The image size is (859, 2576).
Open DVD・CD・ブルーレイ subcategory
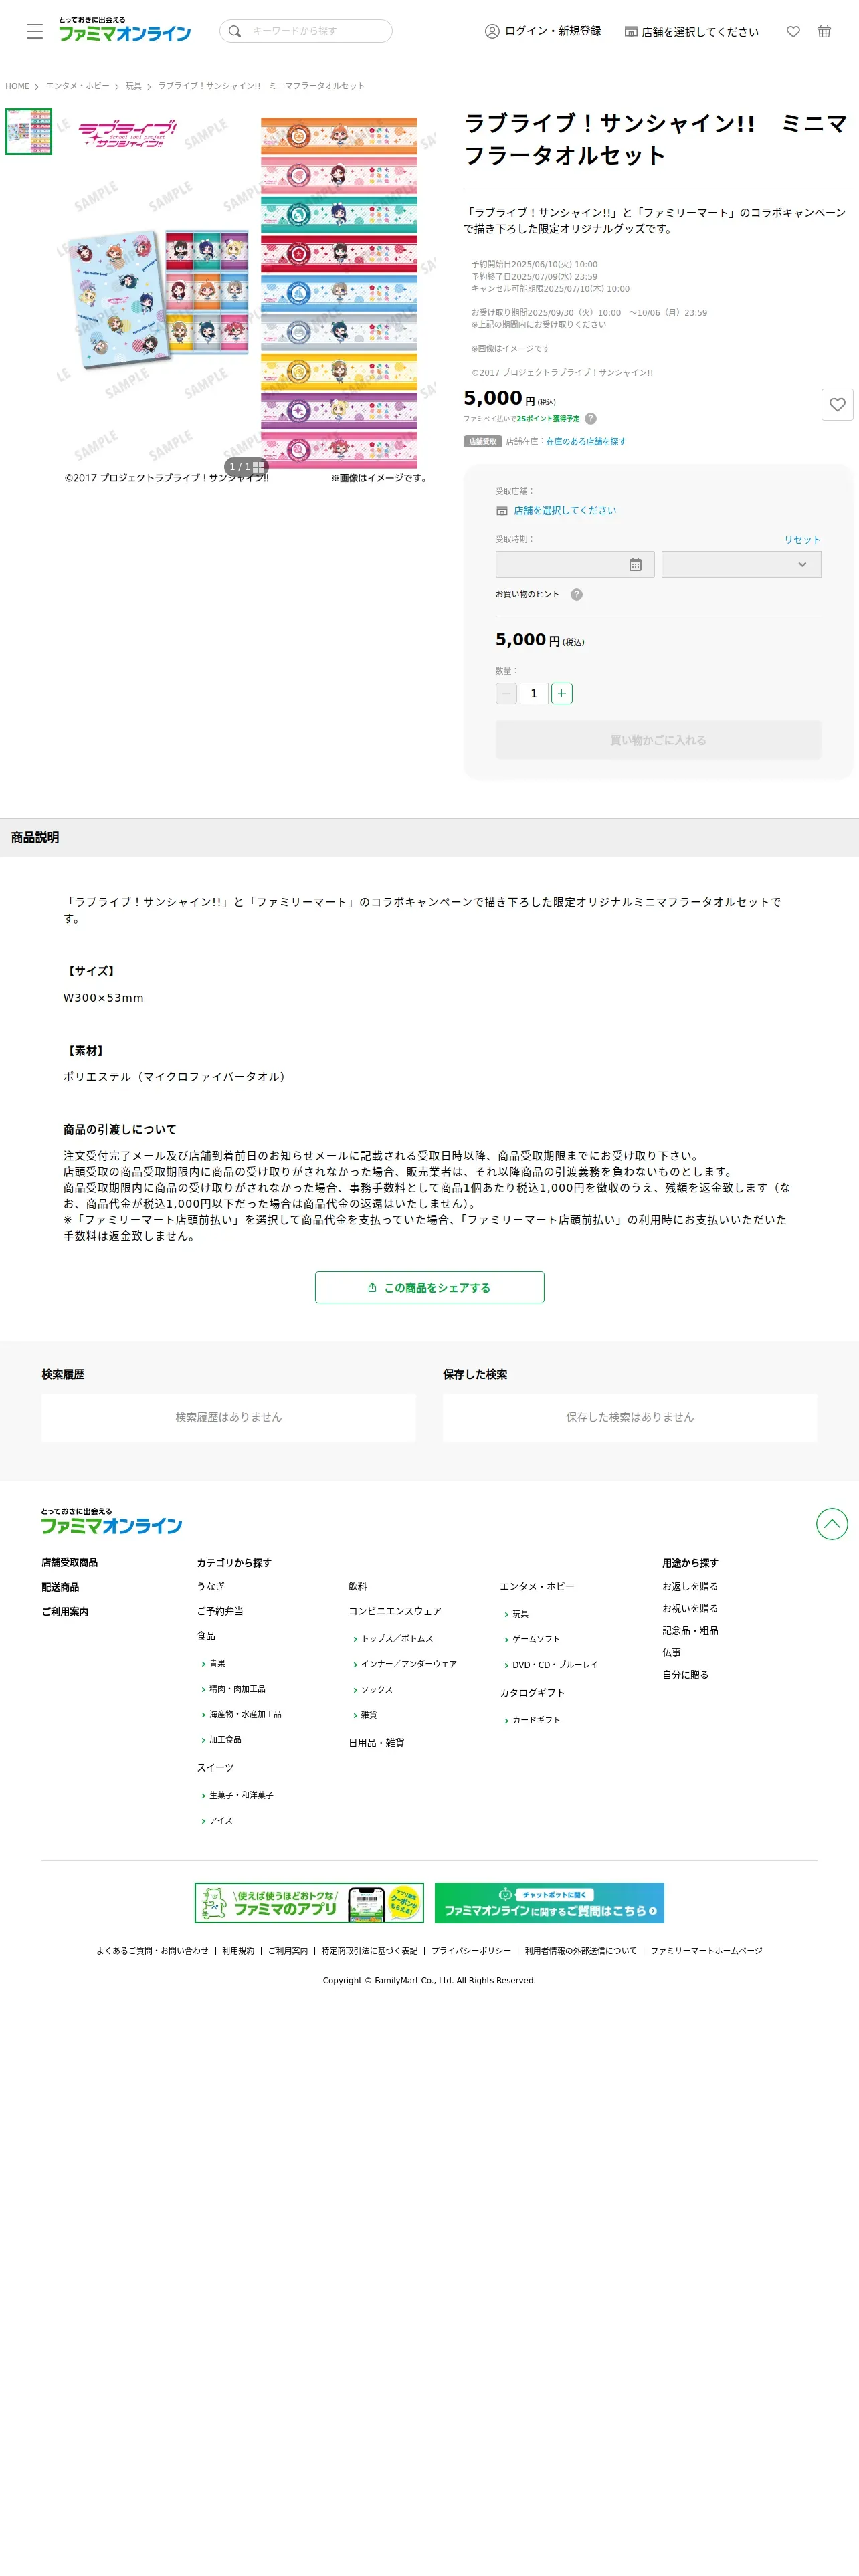[555, 1665]
